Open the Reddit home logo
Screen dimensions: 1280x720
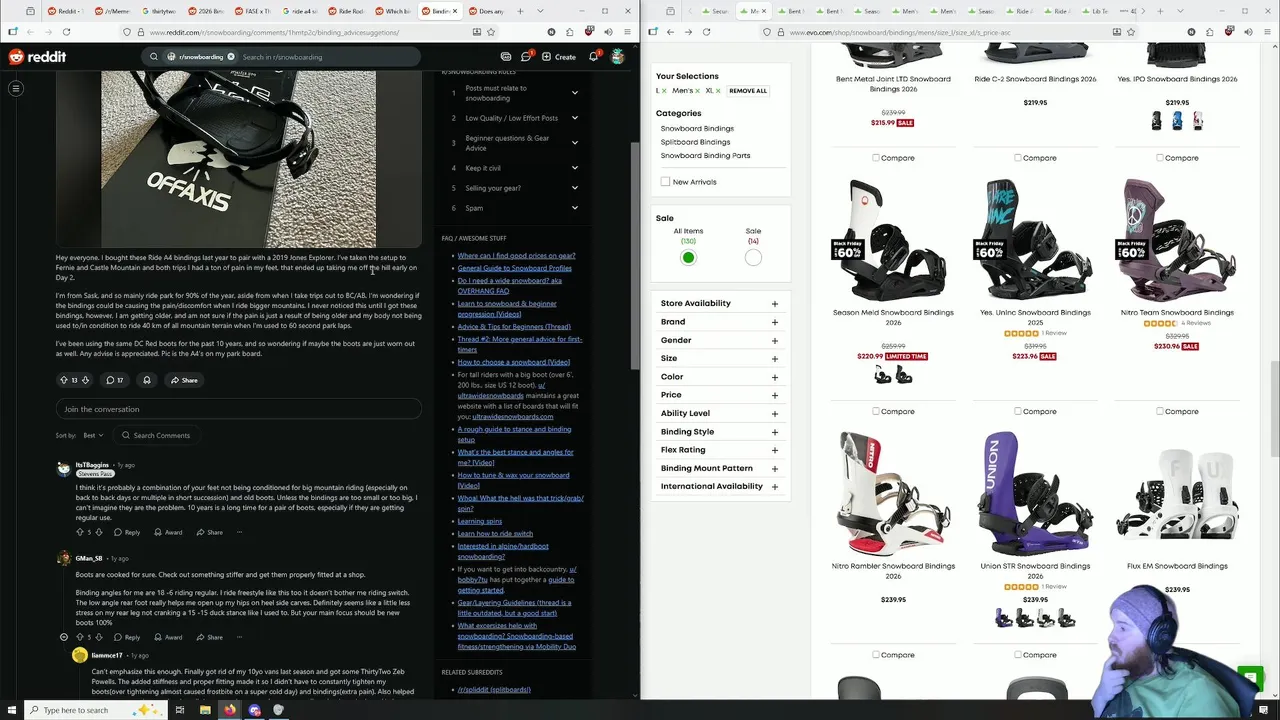pyautogui.click(x=37, y=57)
